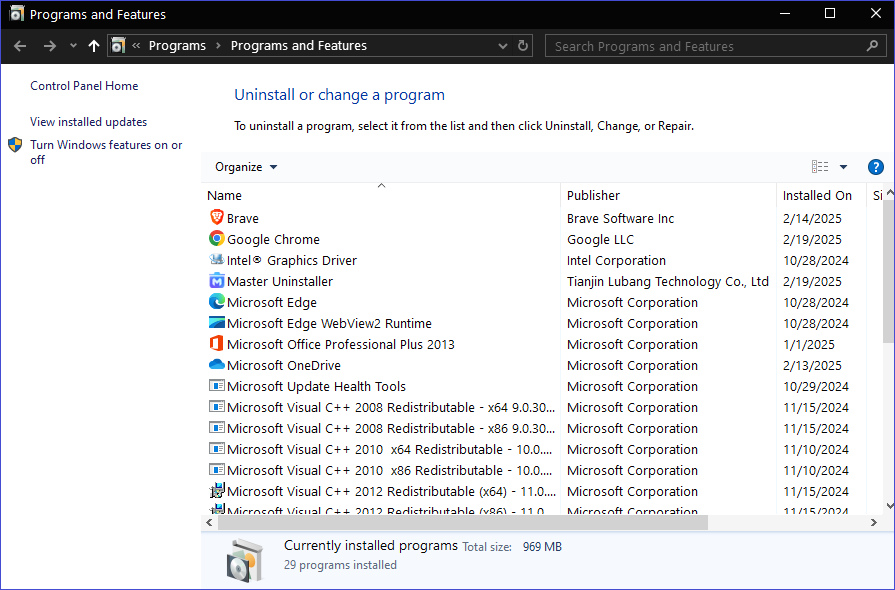Screen dimensions: 895x590
Task: Go forward with the forward arrow
Action: point(50,46)
